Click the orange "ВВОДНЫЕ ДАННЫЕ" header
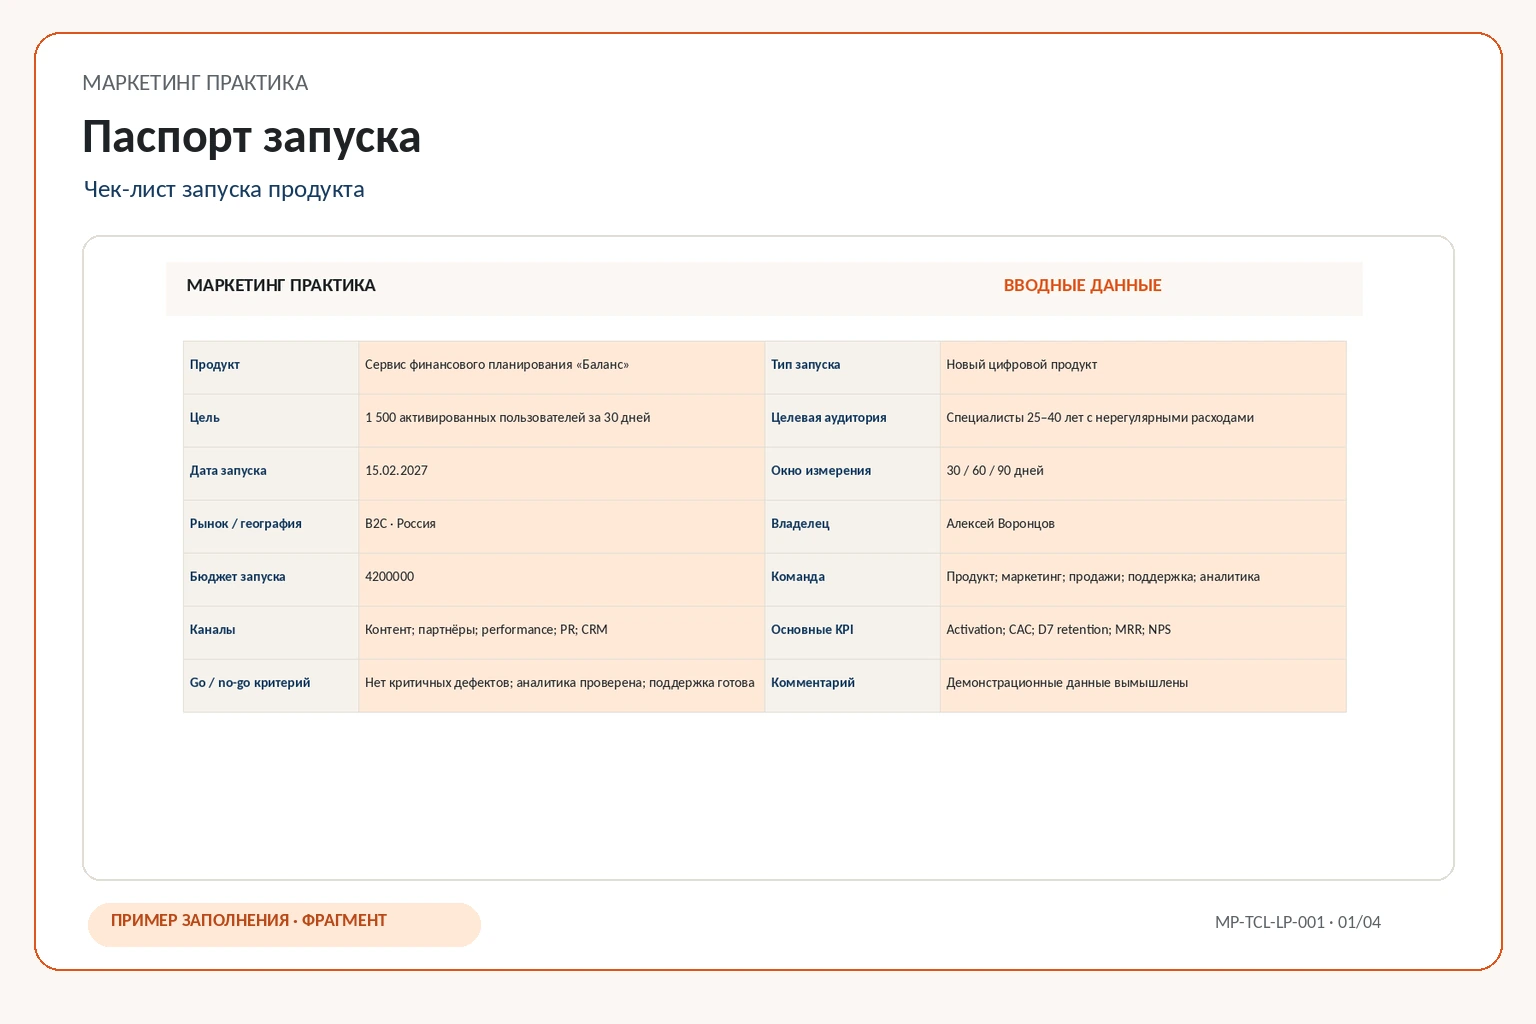Screen dimensions: 1536x1024 pyautogui.click(x=1082, y=285)
